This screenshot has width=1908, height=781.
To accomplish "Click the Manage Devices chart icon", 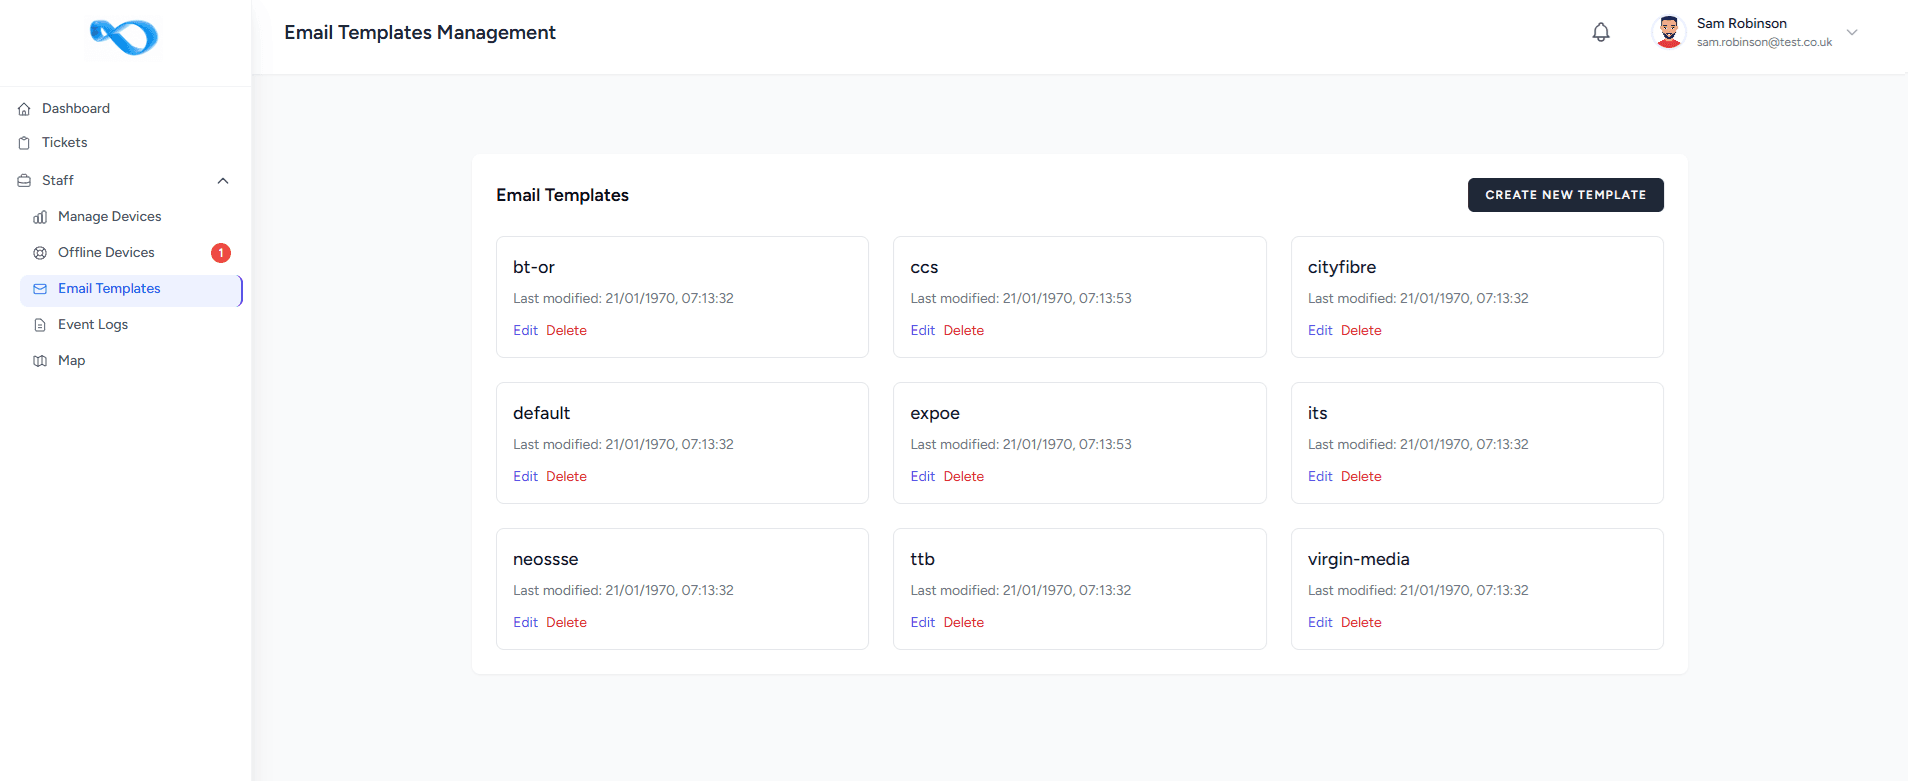I will 40,217.
